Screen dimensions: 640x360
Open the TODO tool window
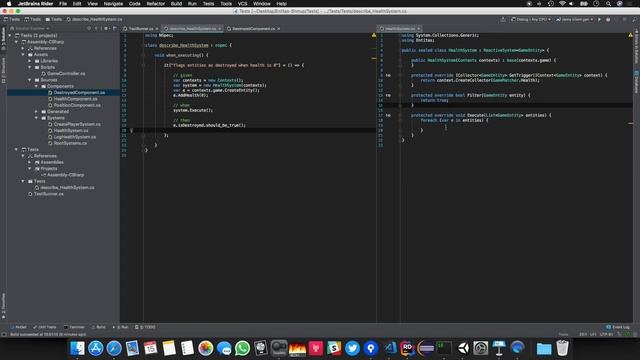pos(145,327)
